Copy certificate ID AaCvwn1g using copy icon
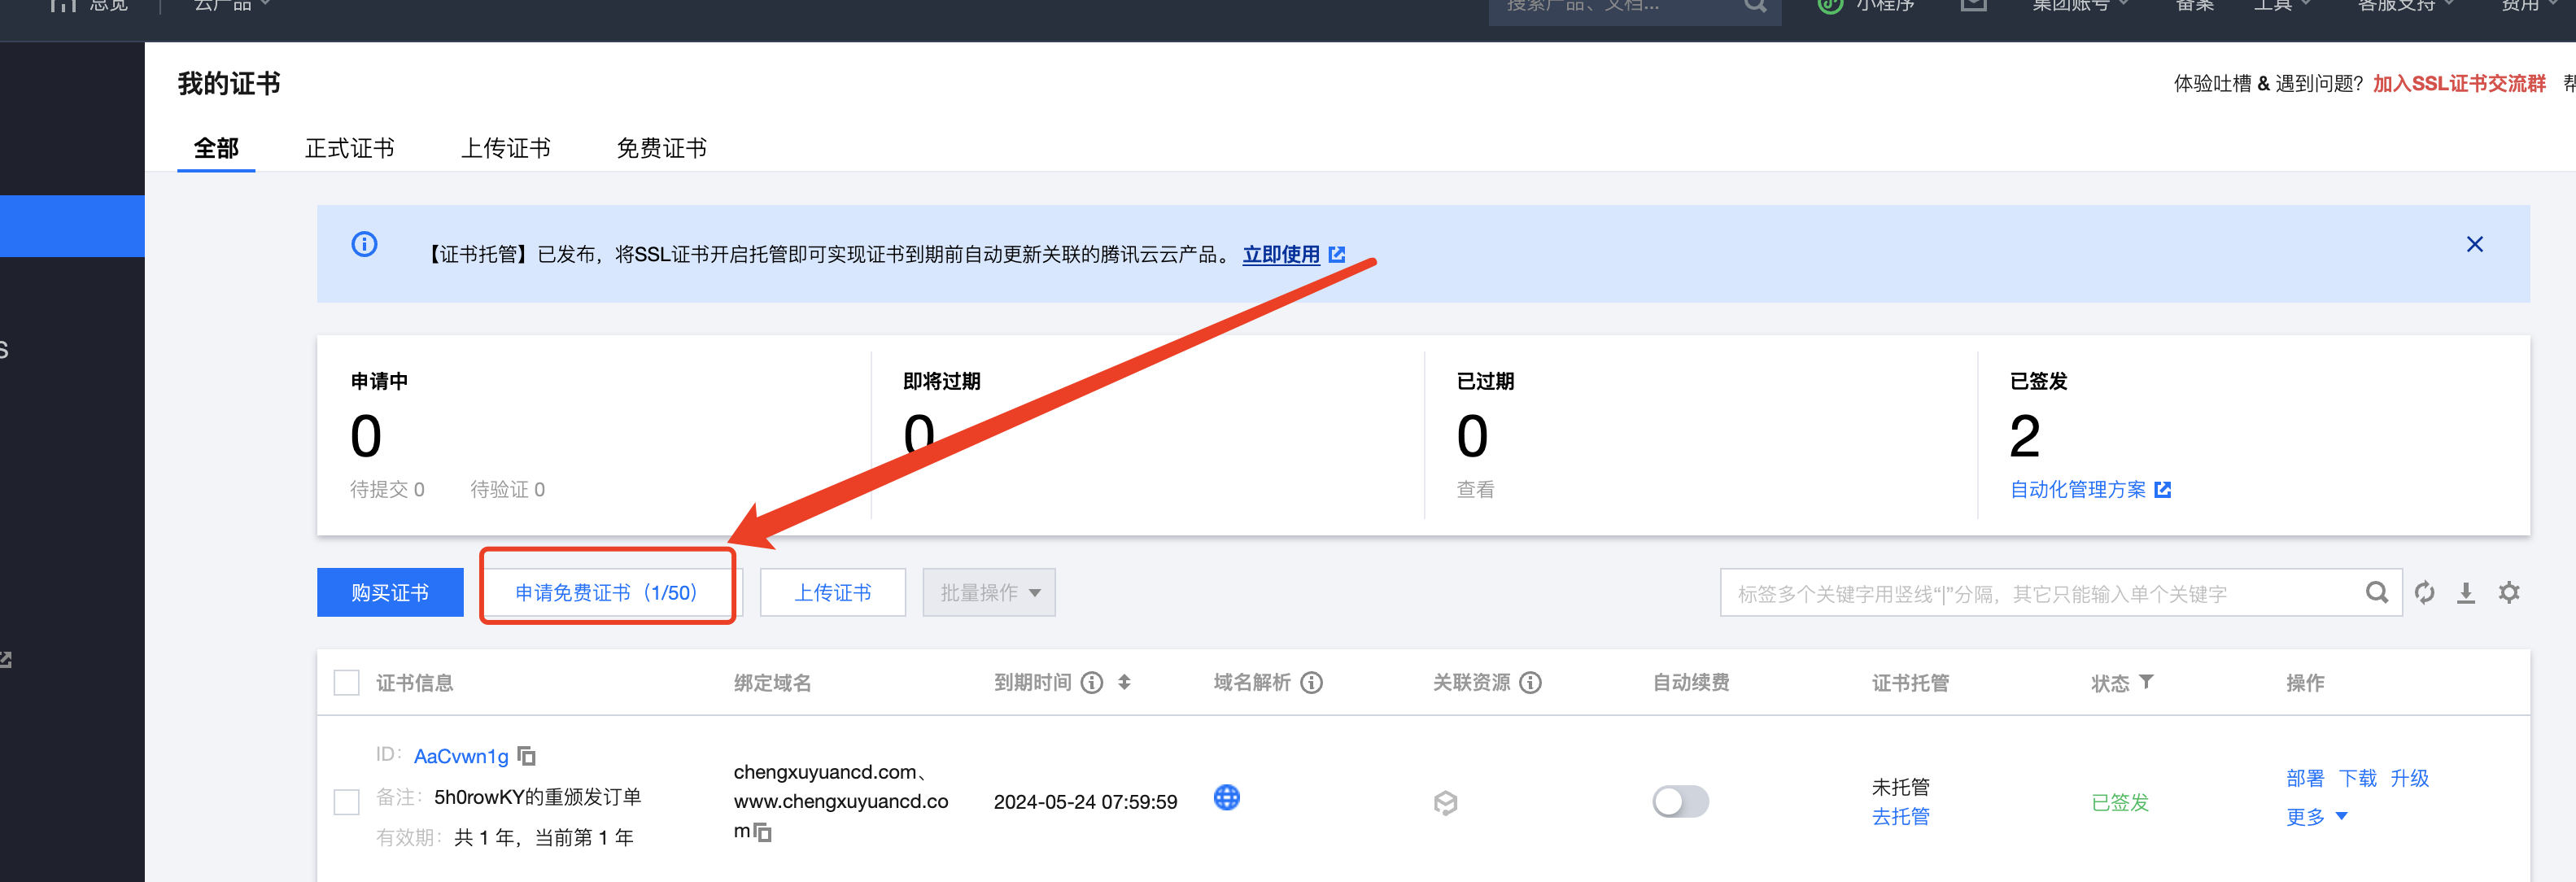Viewport: 2576px width, 882px height. click(528, 755)
